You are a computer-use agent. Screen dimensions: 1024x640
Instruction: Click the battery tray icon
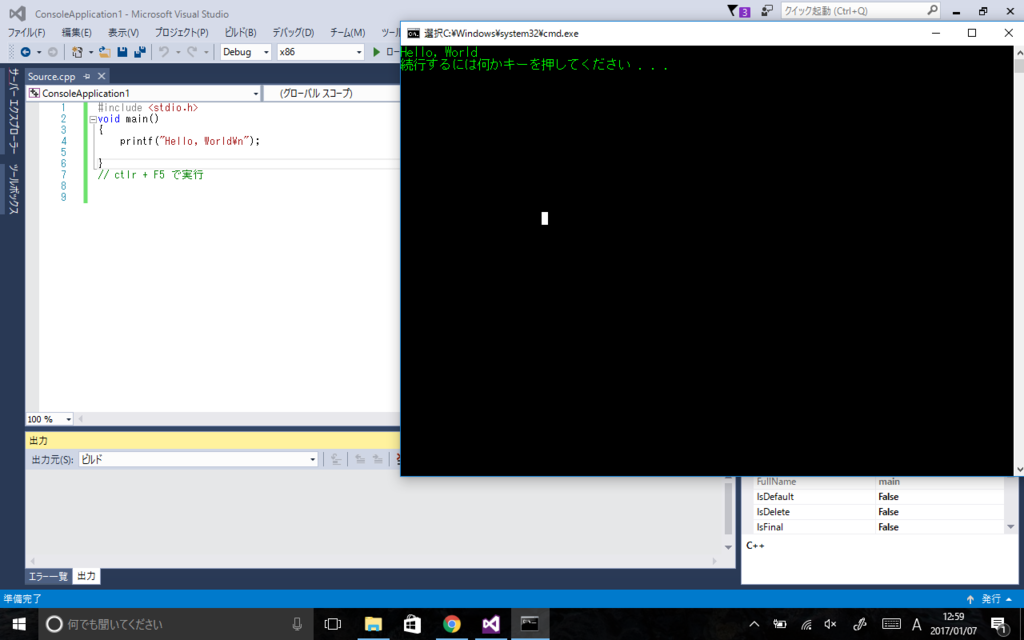coord(780,624)
